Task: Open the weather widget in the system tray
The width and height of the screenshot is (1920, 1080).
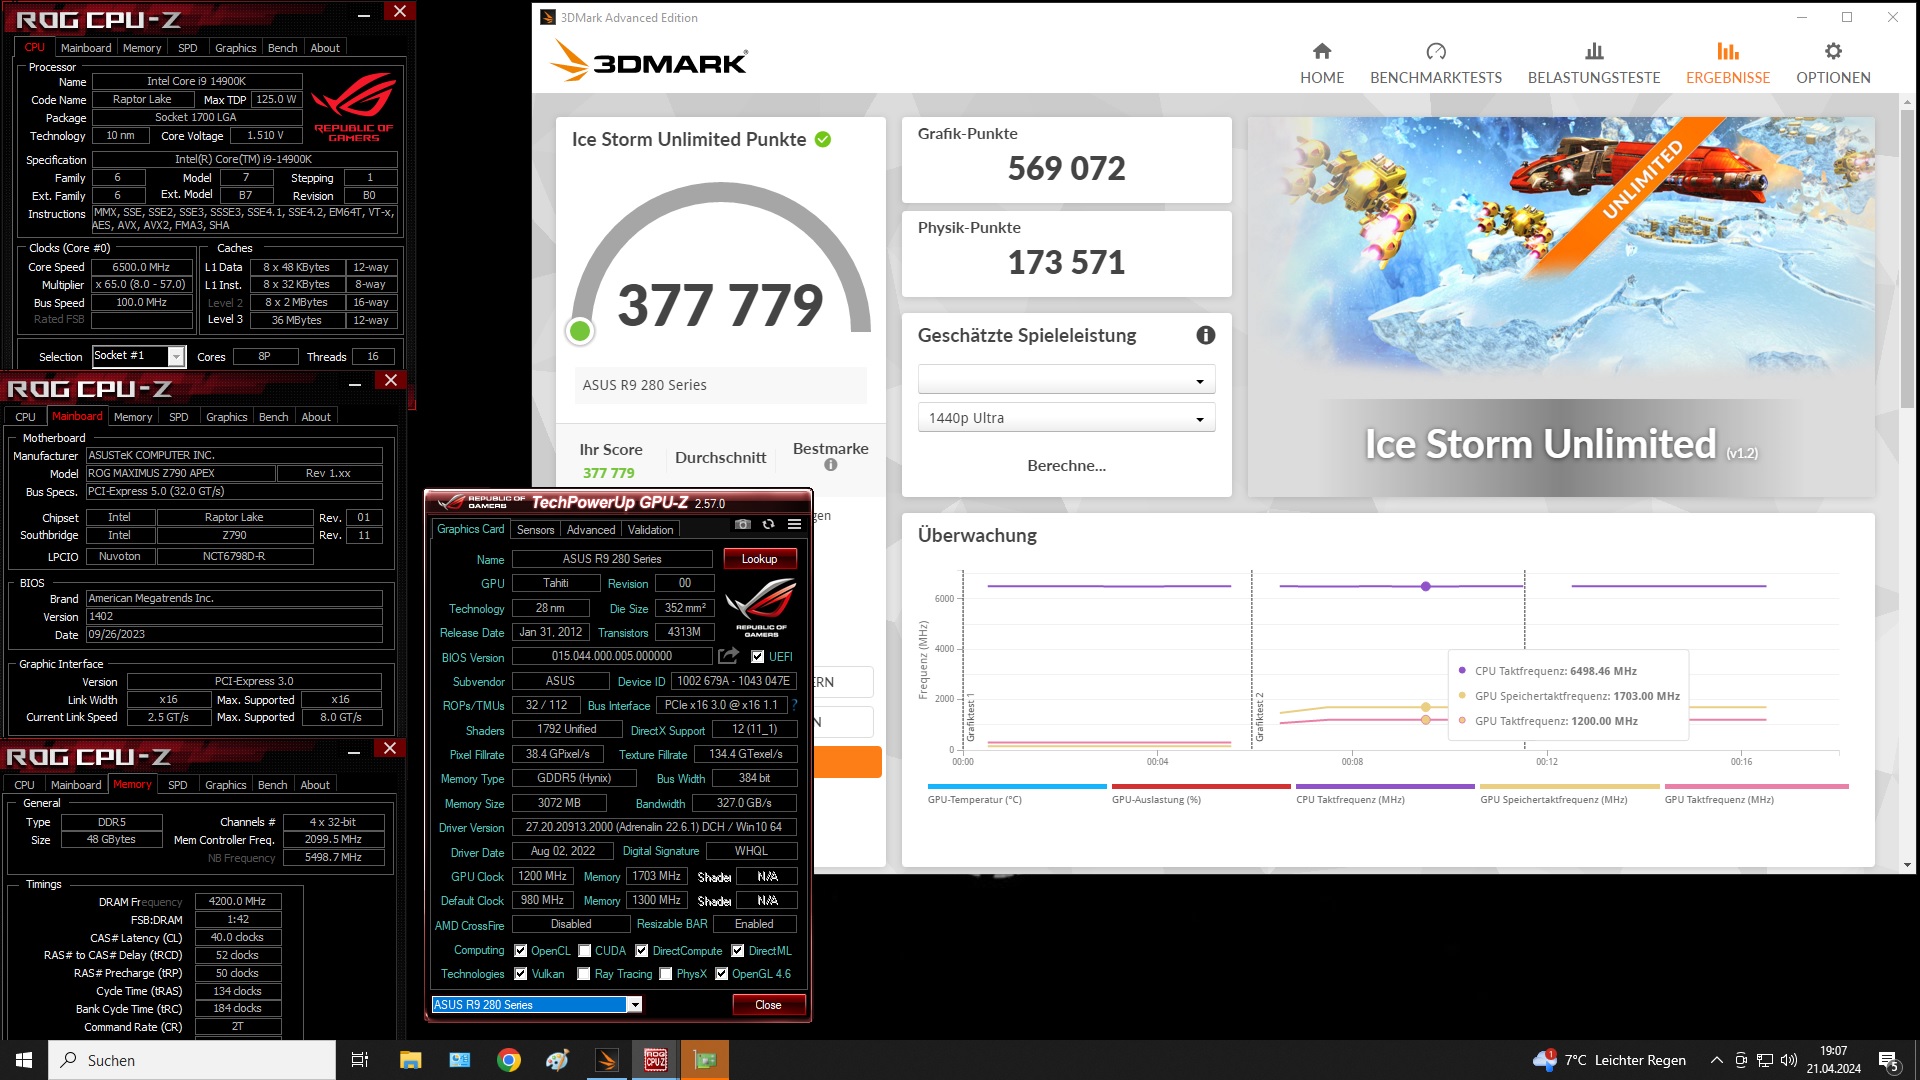Action: [1609, 1060]
